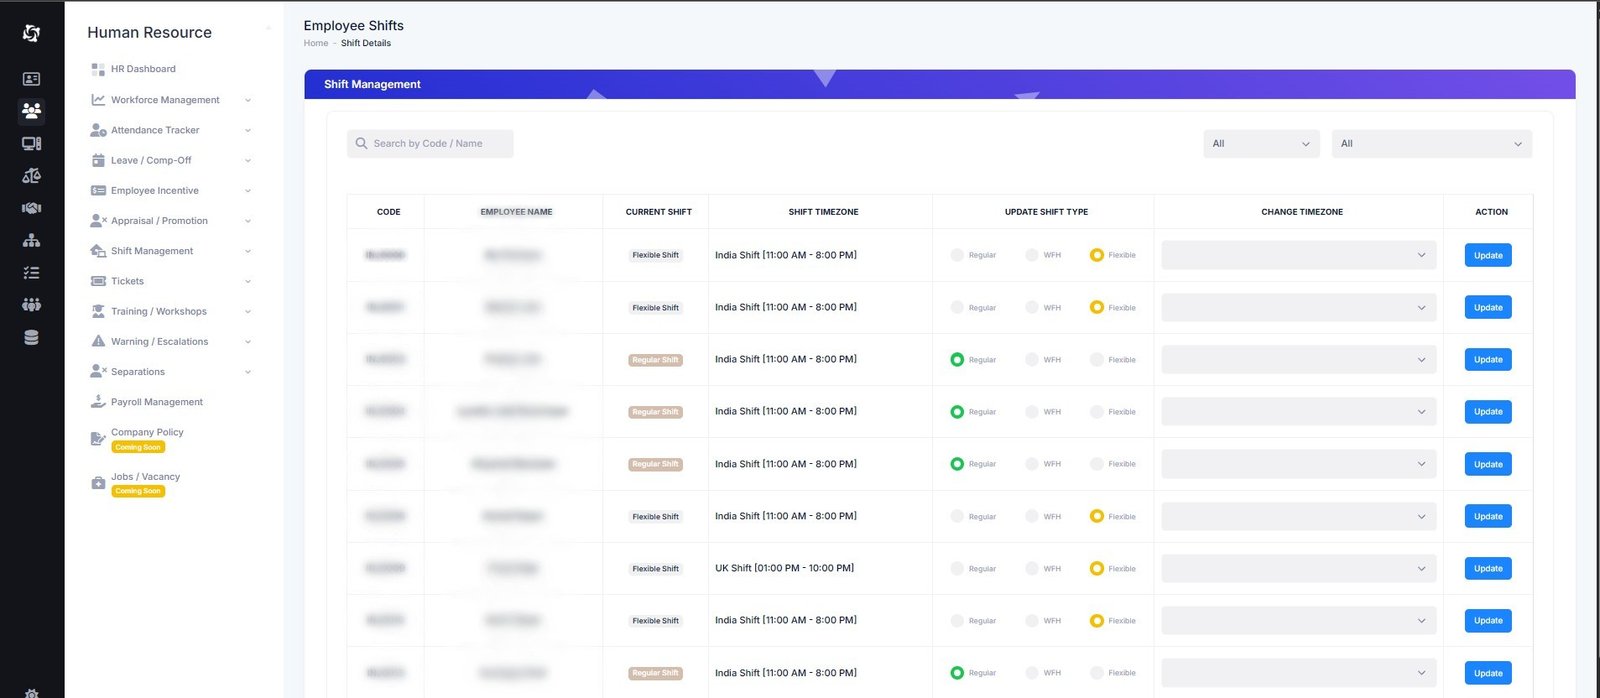Click the computer monitor icon in sidebar
This screenshot has width=1600, height=698.
(x=31, y=144)
